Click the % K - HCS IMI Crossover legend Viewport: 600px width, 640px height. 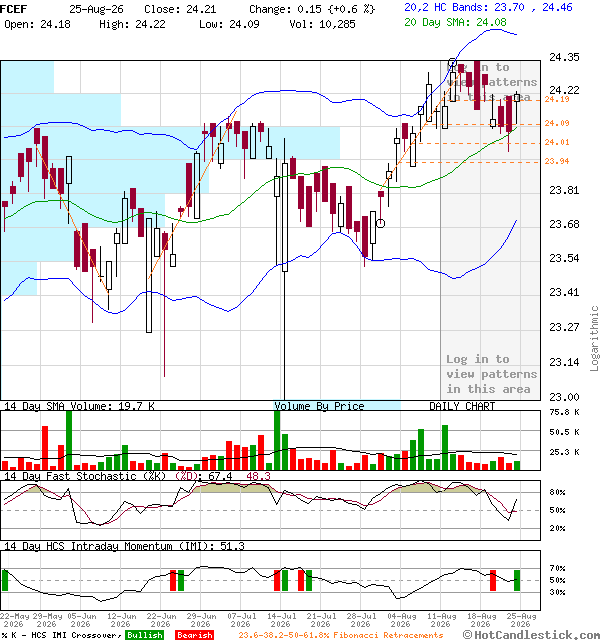61,635
